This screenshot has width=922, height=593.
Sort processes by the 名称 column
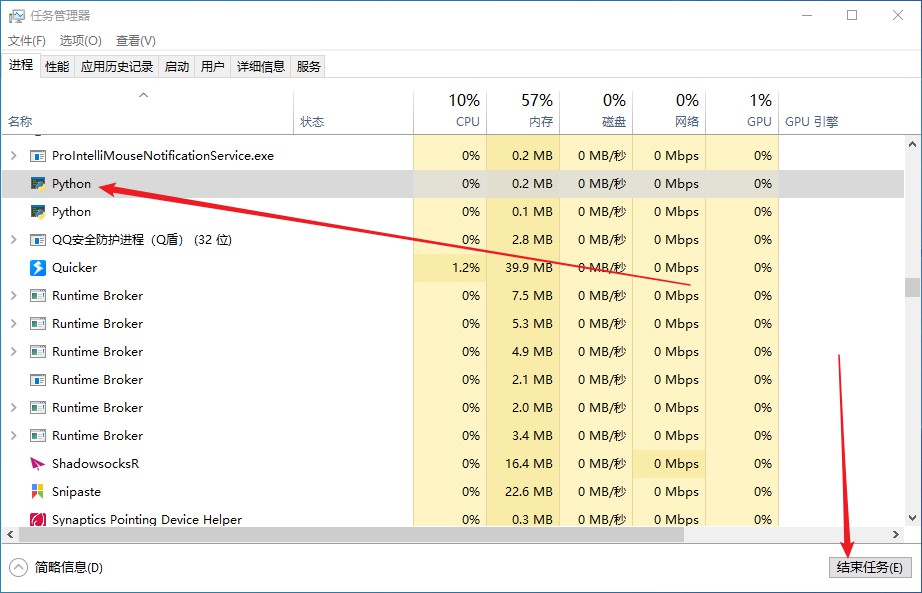point(147,113)
